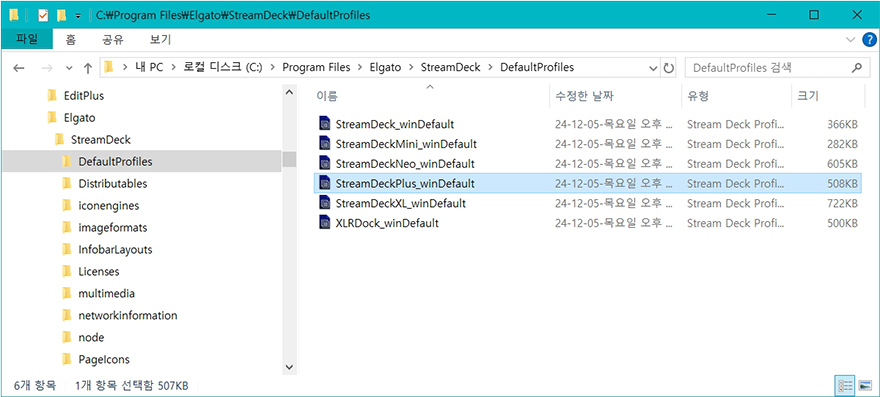Select the StreamDeckXL_winDefault file name
Viewport: 880px width, 397px height.
[x=400, y=203]
